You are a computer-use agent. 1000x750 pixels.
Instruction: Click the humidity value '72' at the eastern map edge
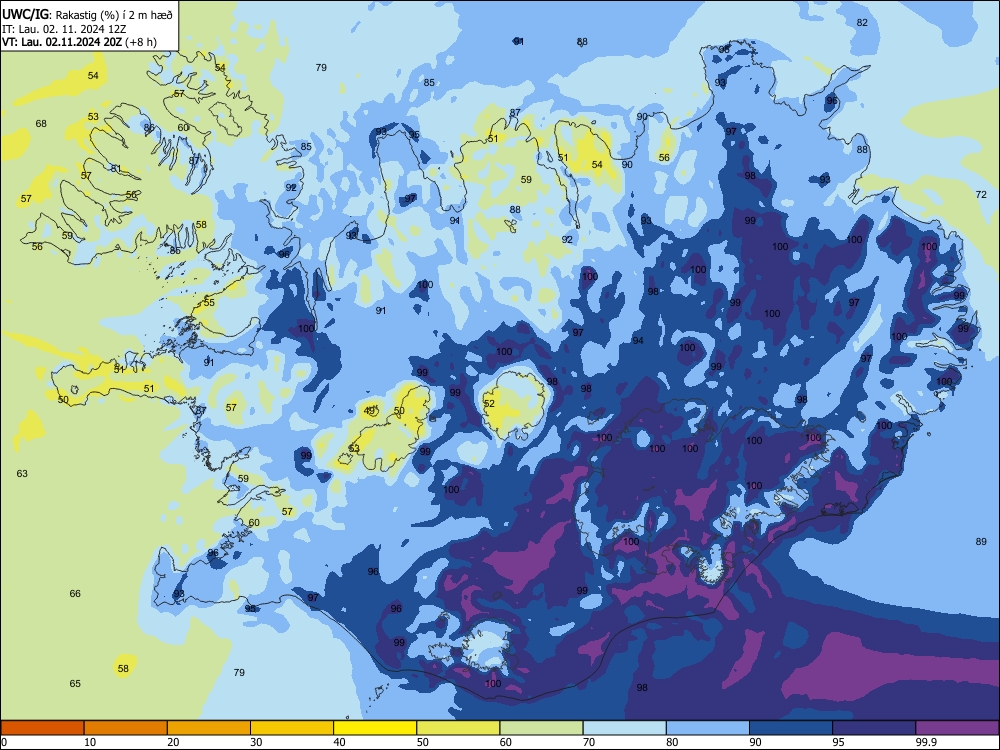coord(982,195)
